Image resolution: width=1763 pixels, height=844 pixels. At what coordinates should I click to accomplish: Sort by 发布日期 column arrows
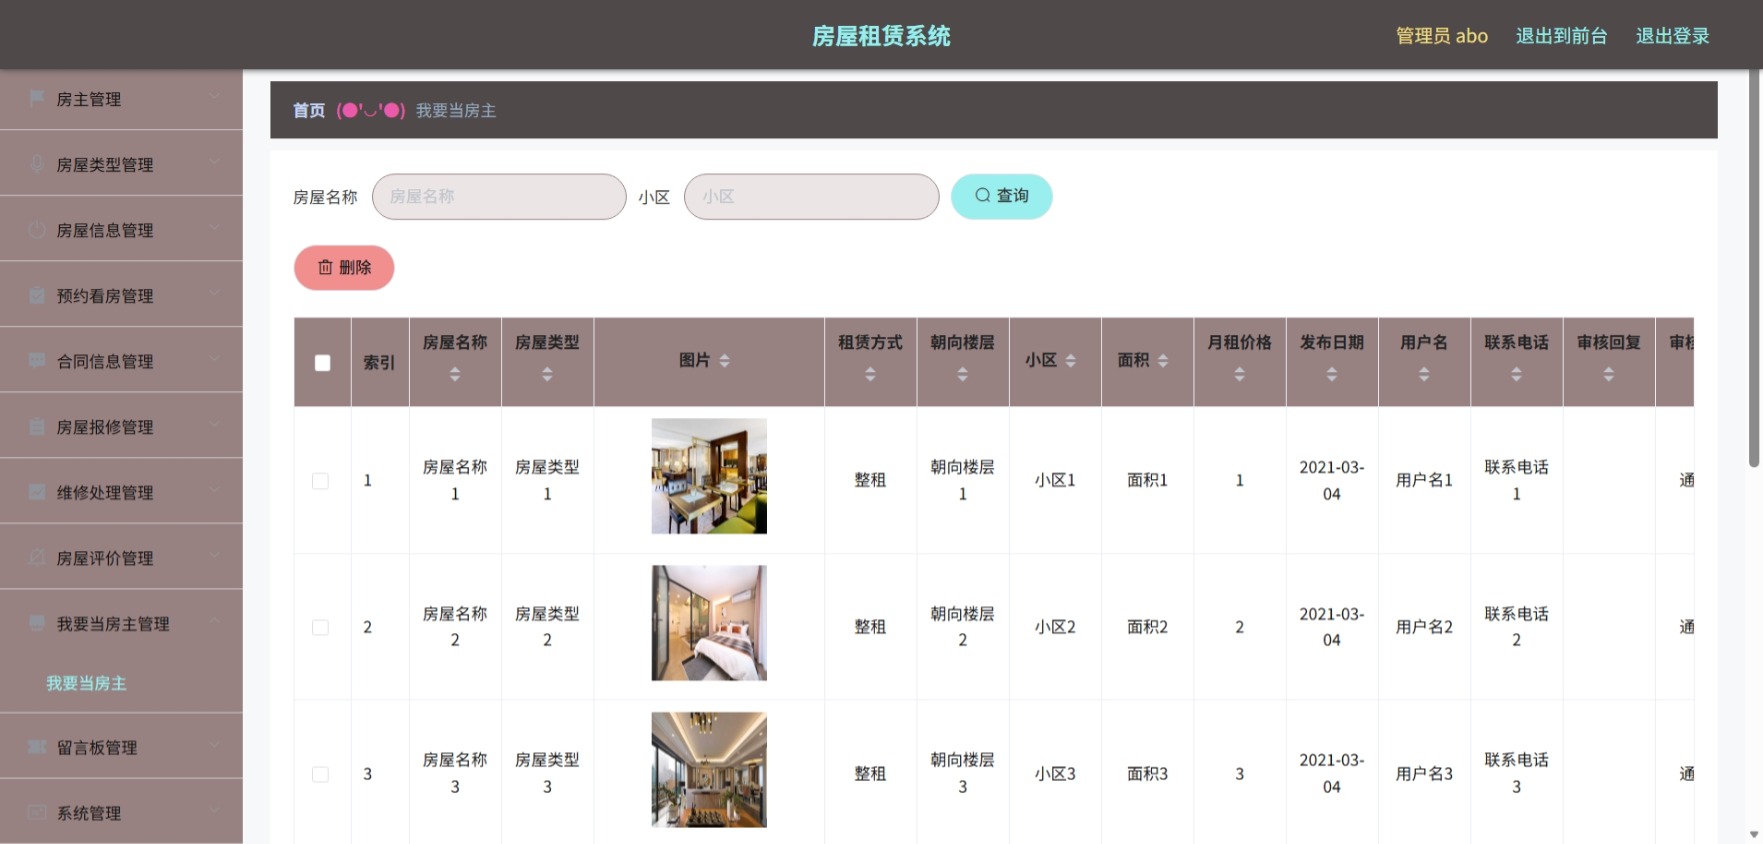(x=1331, y=374)
